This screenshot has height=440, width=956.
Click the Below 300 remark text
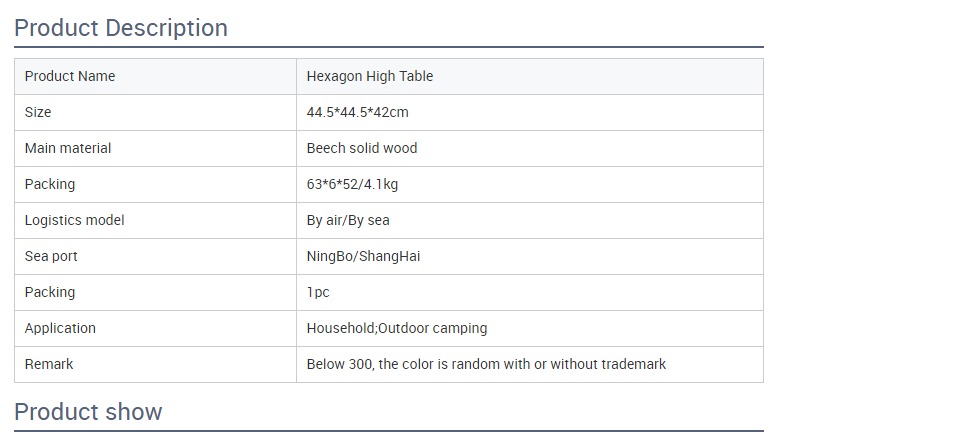pos(486,364)
